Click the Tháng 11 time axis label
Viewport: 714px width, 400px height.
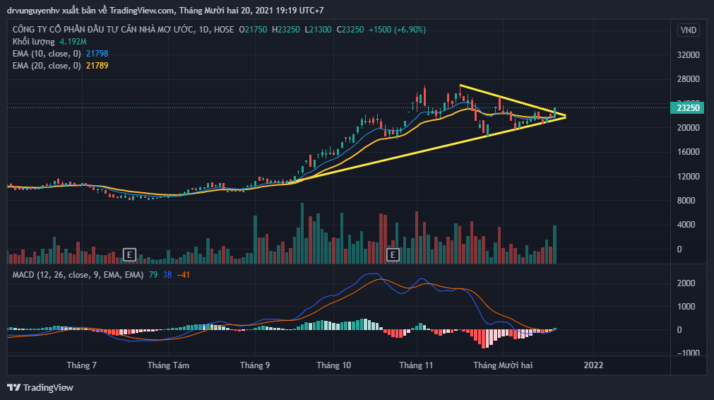tap(416, 365)
